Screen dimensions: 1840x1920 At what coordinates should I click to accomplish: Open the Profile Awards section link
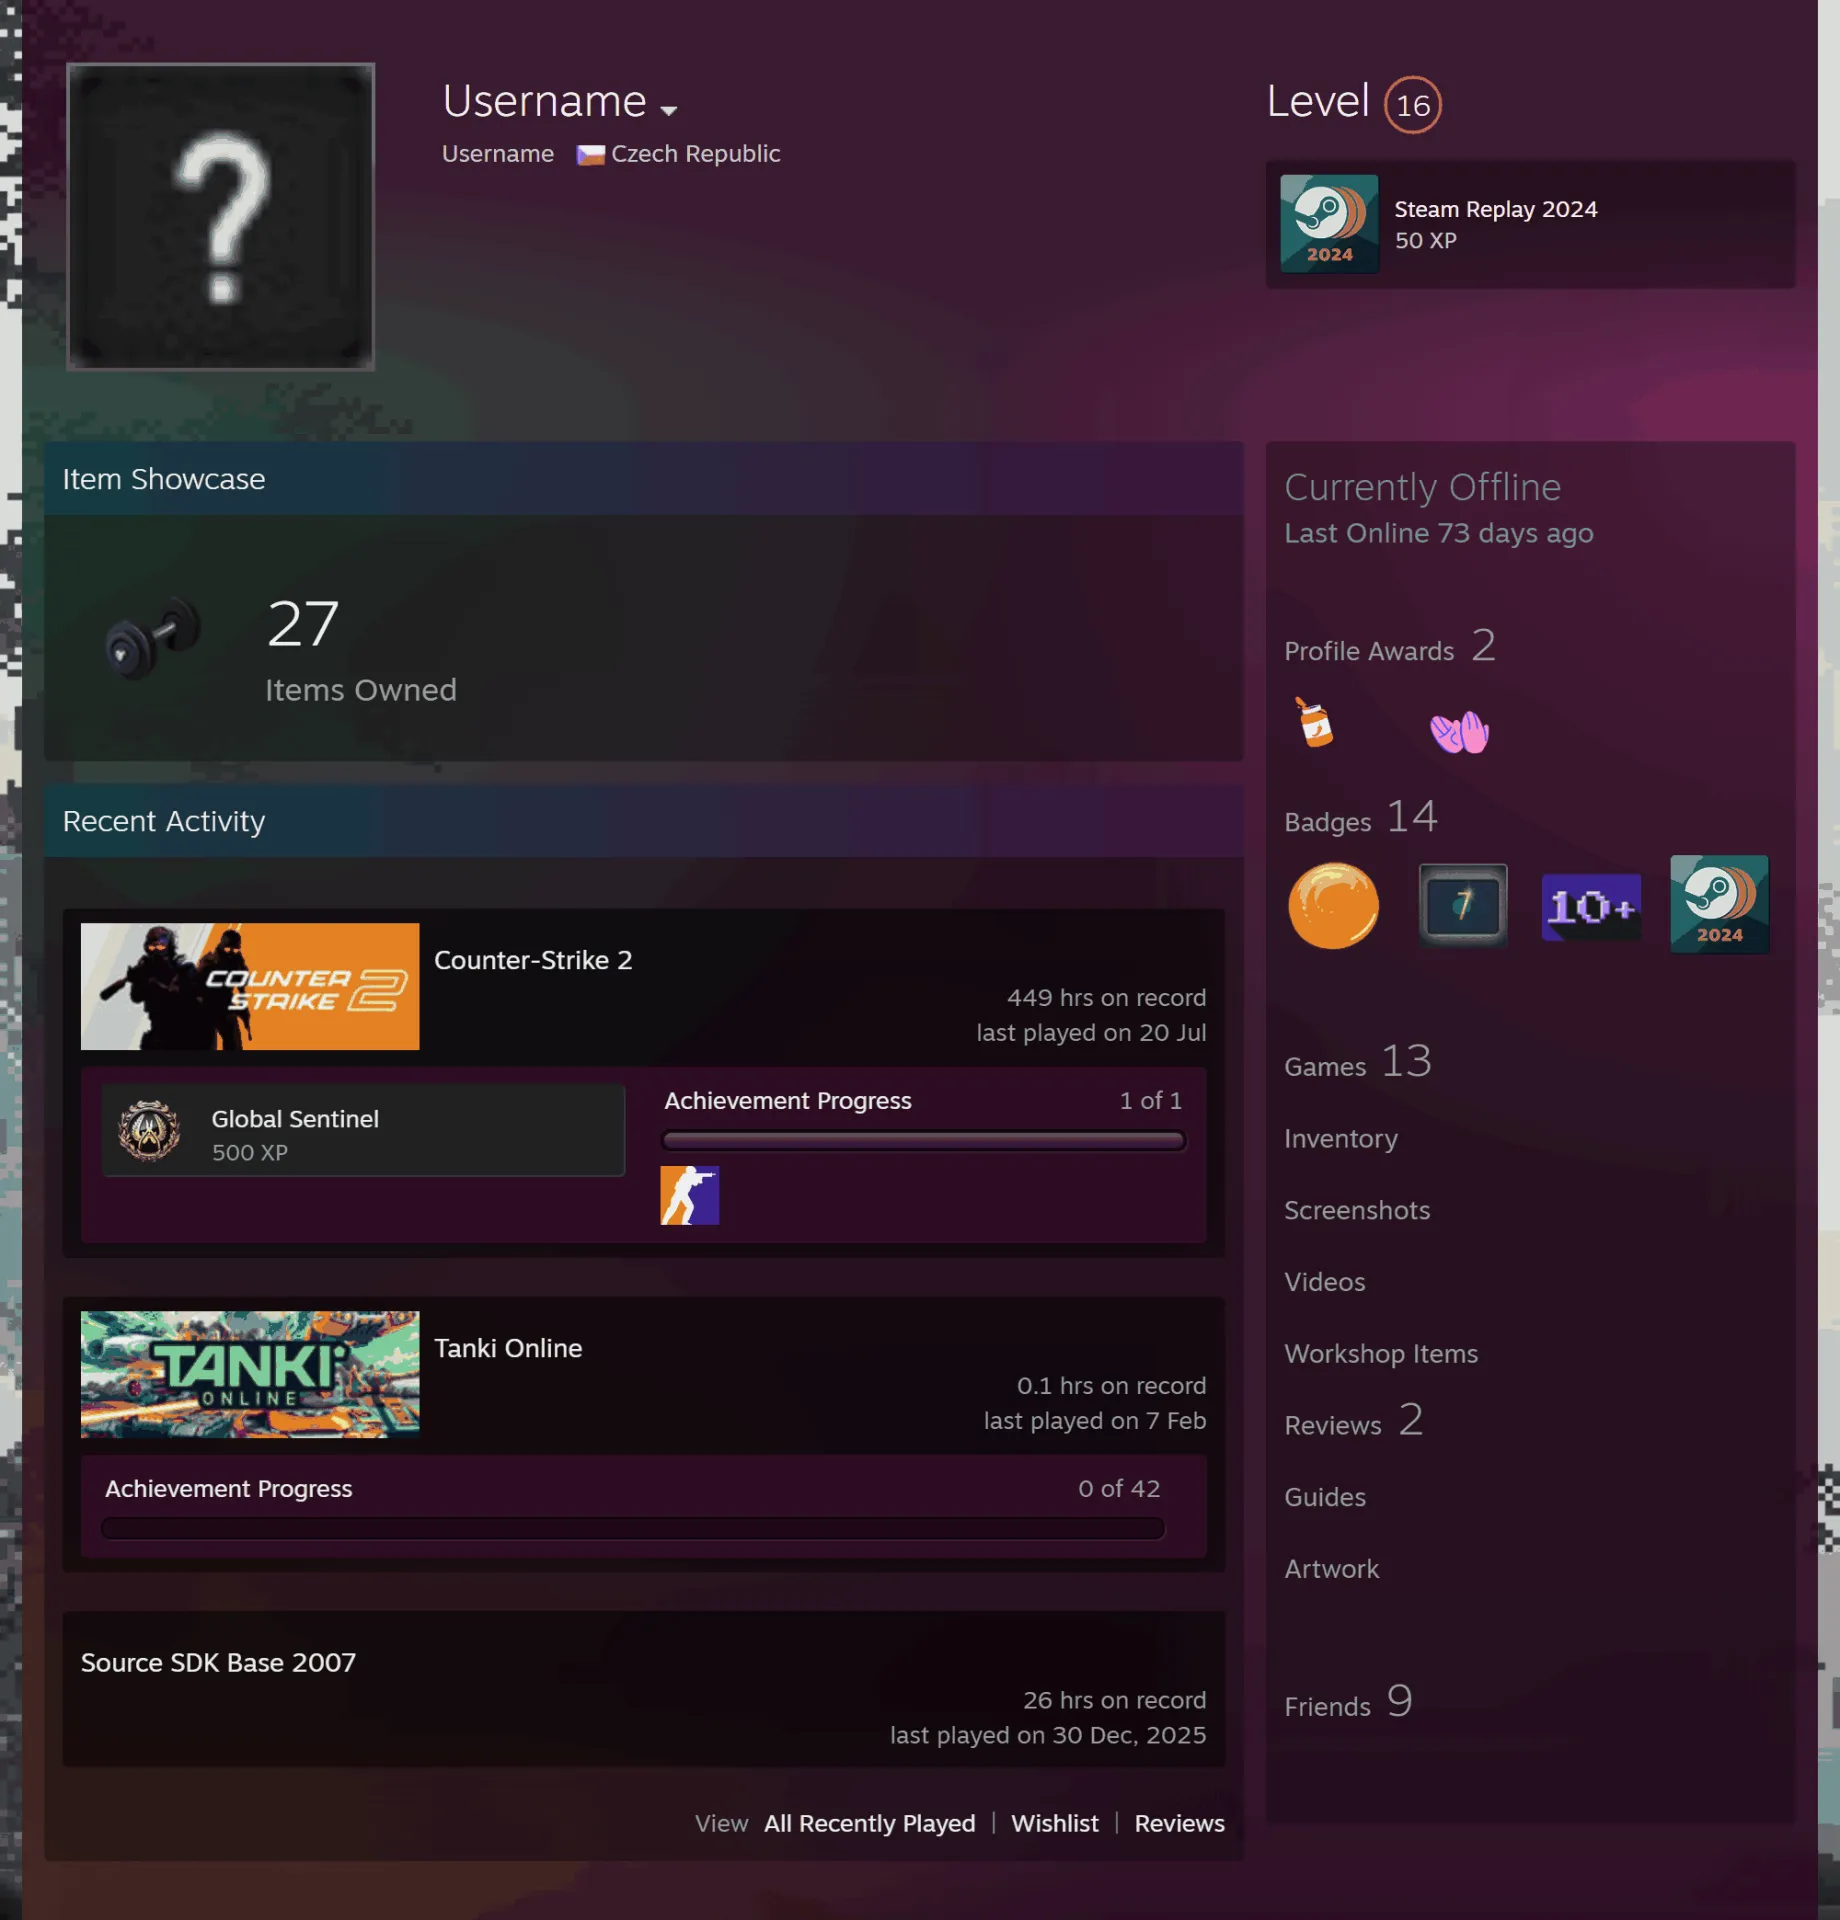click(1390, 648)
